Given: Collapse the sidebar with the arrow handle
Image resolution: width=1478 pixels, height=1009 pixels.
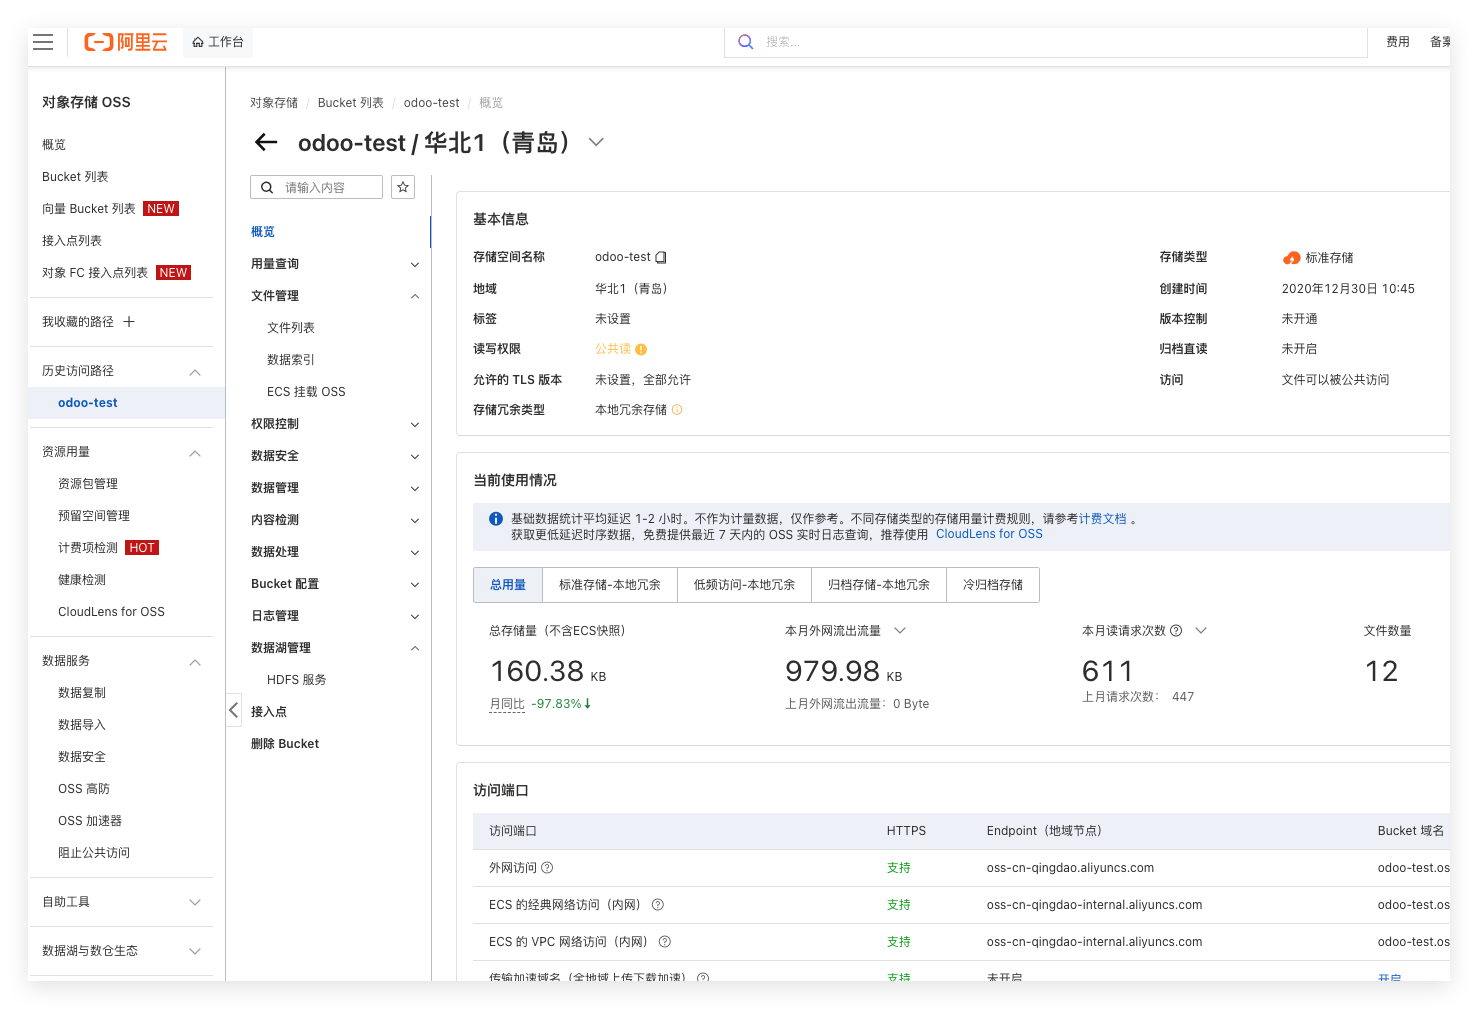Looking at the screenshot, I should pos(233,710).
